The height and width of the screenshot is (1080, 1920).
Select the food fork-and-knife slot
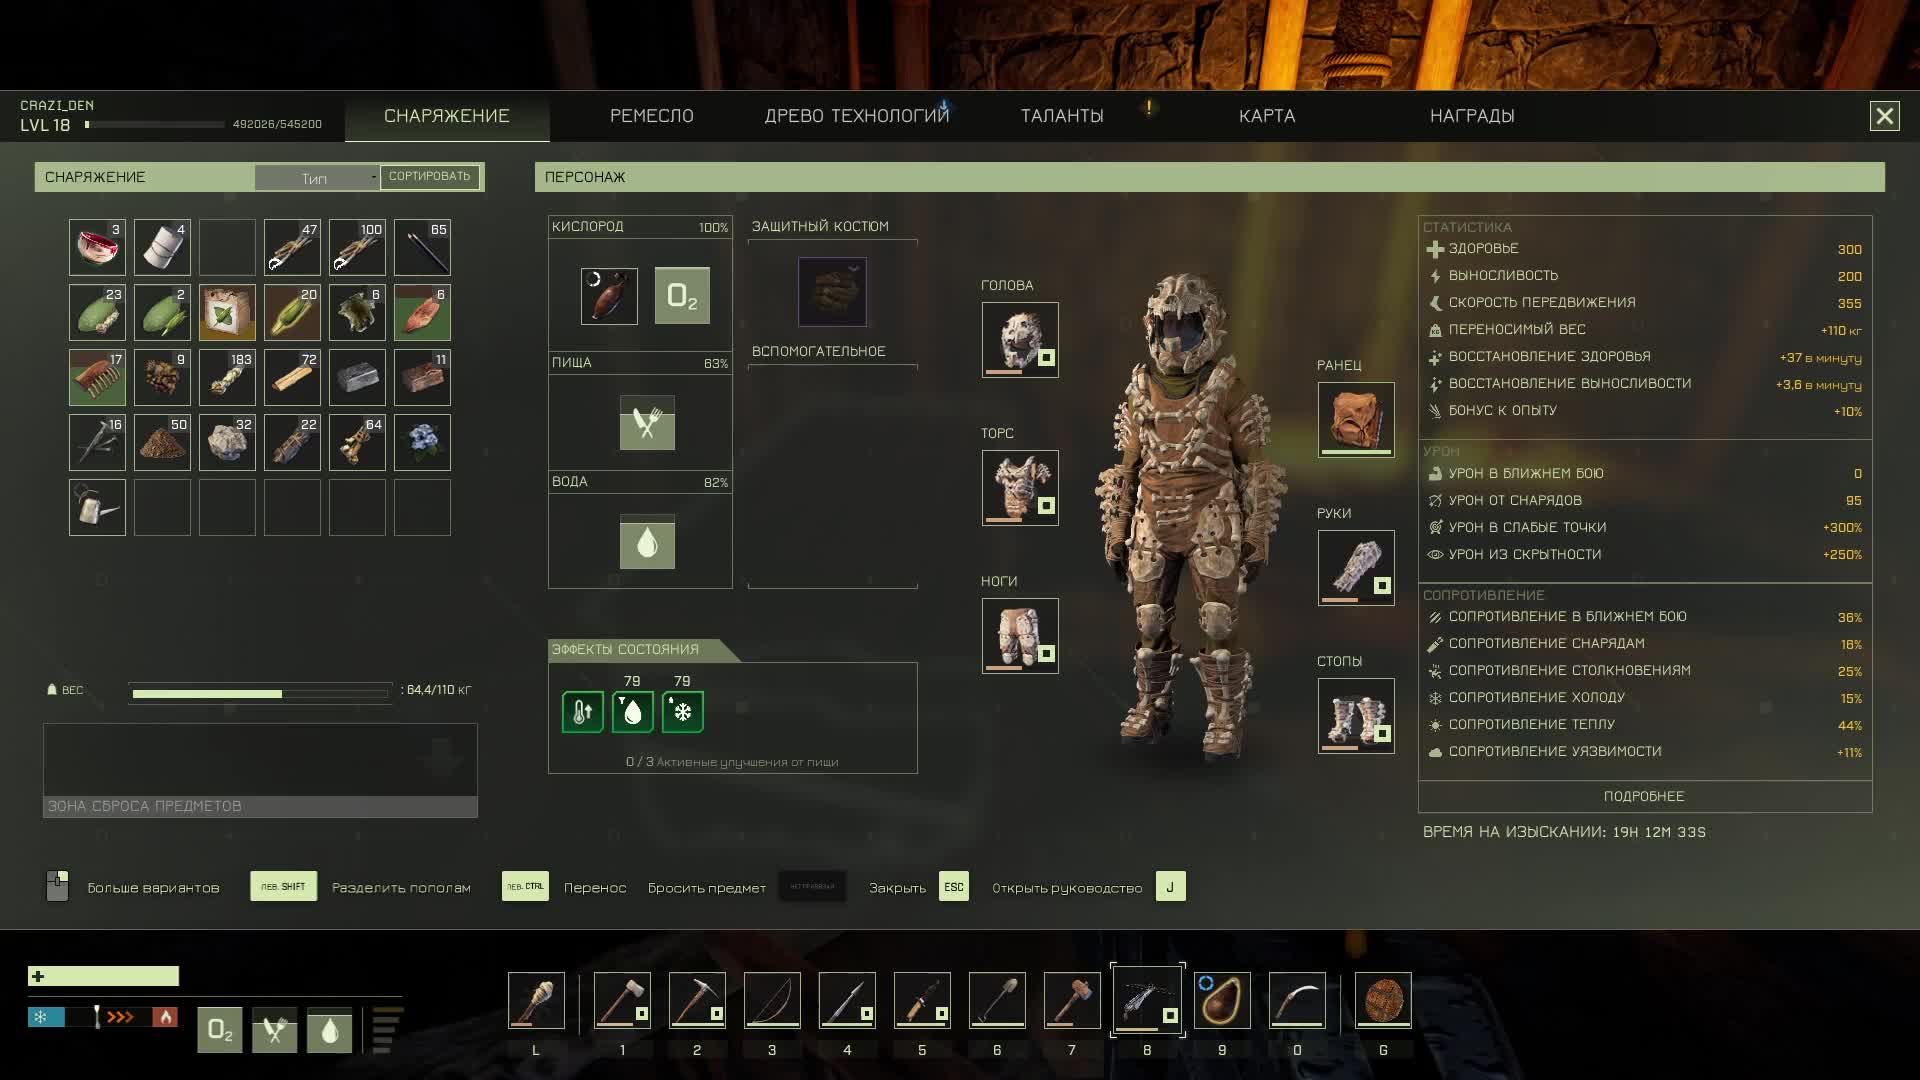coord(647,423)
